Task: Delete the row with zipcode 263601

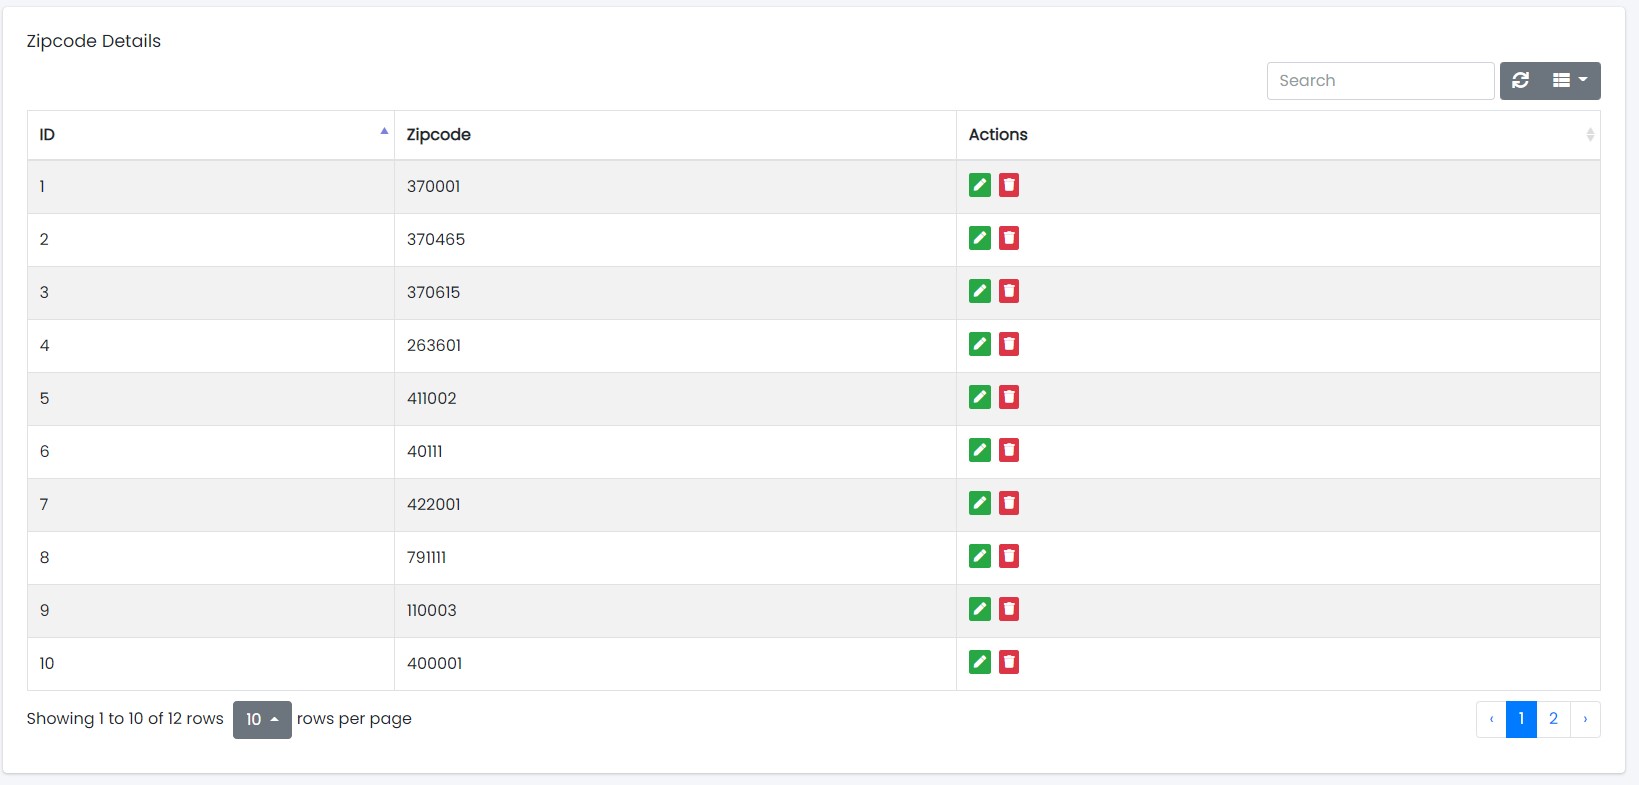Action: 1009,344
